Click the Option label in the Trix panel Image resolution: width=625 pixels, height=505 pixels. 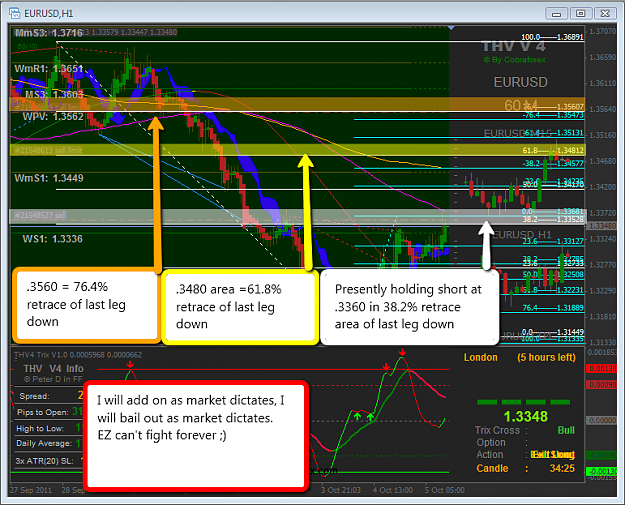(x=491, y=442)
